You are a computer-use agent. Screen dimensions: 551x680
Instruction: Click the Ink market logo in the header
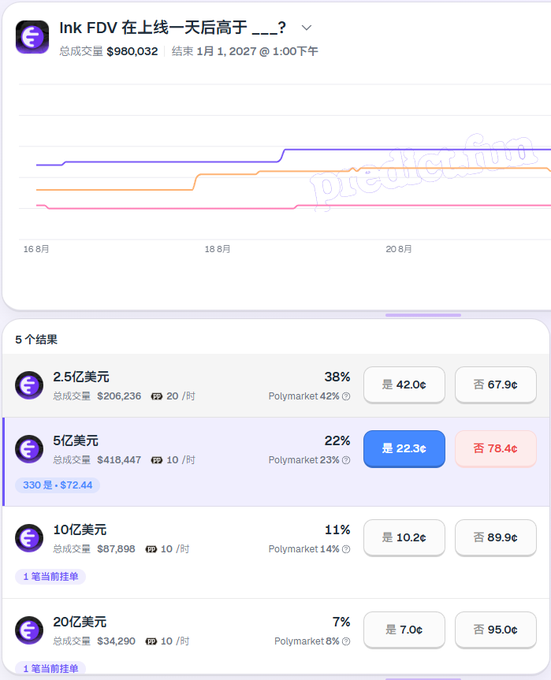[x=32, y=37]
